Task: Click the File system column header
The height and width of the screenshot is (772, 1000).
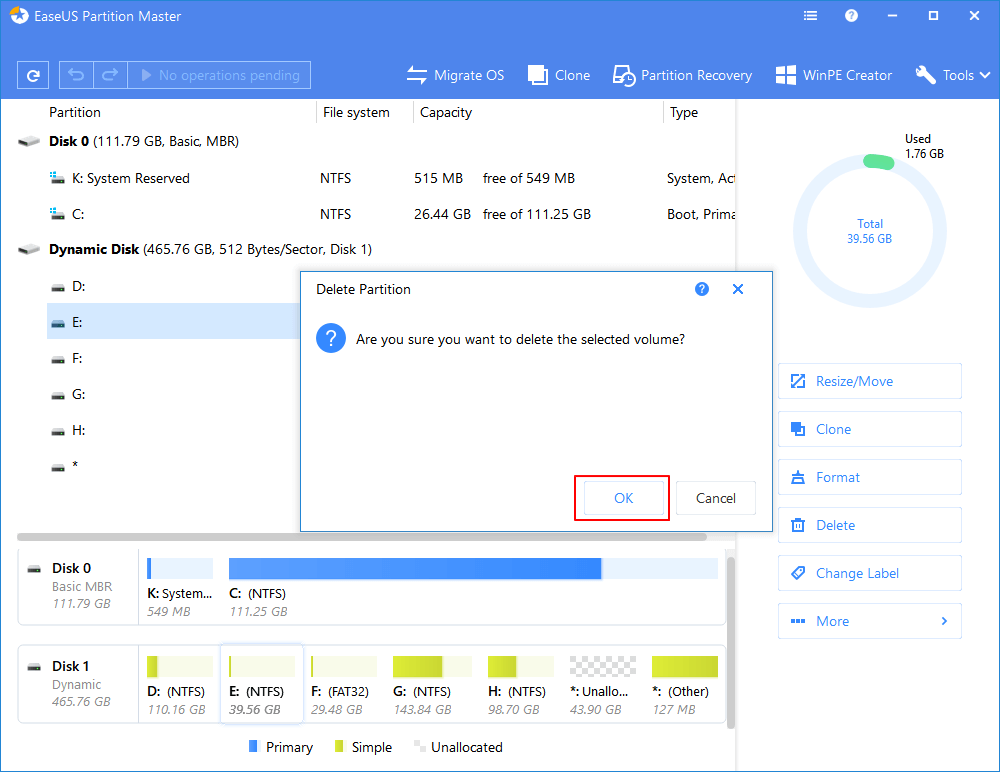Action: 356,112
